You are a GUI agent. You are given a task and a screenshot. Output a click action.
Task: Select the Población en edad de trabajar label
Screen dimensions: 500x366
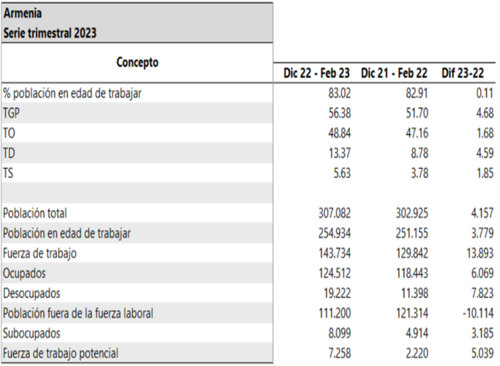(x=67, y=233)
